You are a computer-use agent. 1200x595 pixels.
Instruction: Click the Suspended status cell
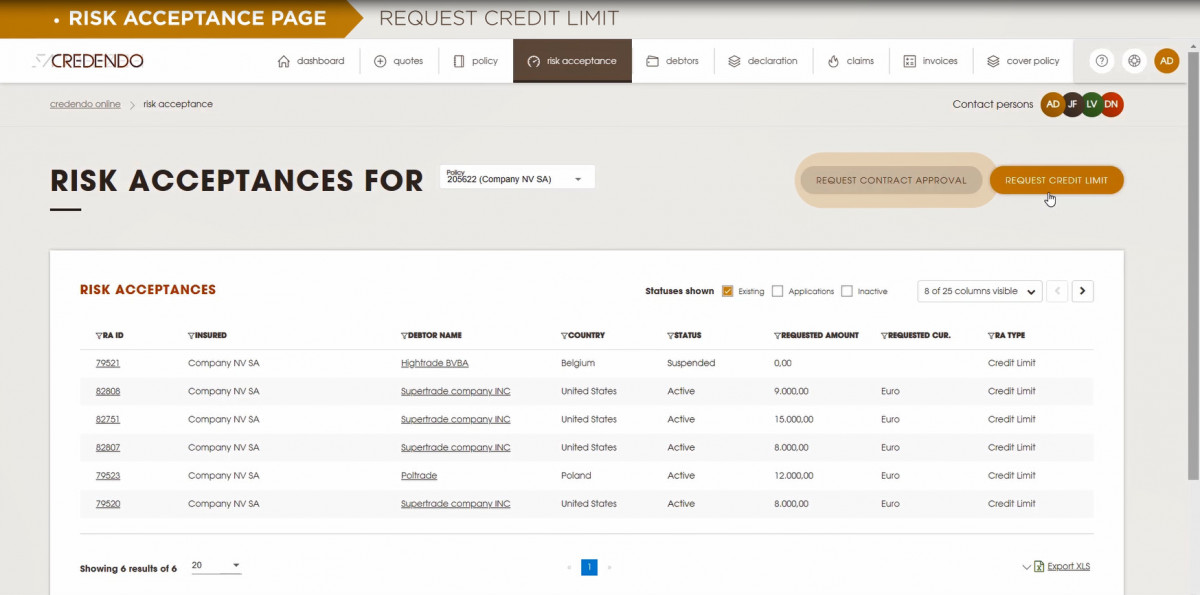tap(691, 364)
